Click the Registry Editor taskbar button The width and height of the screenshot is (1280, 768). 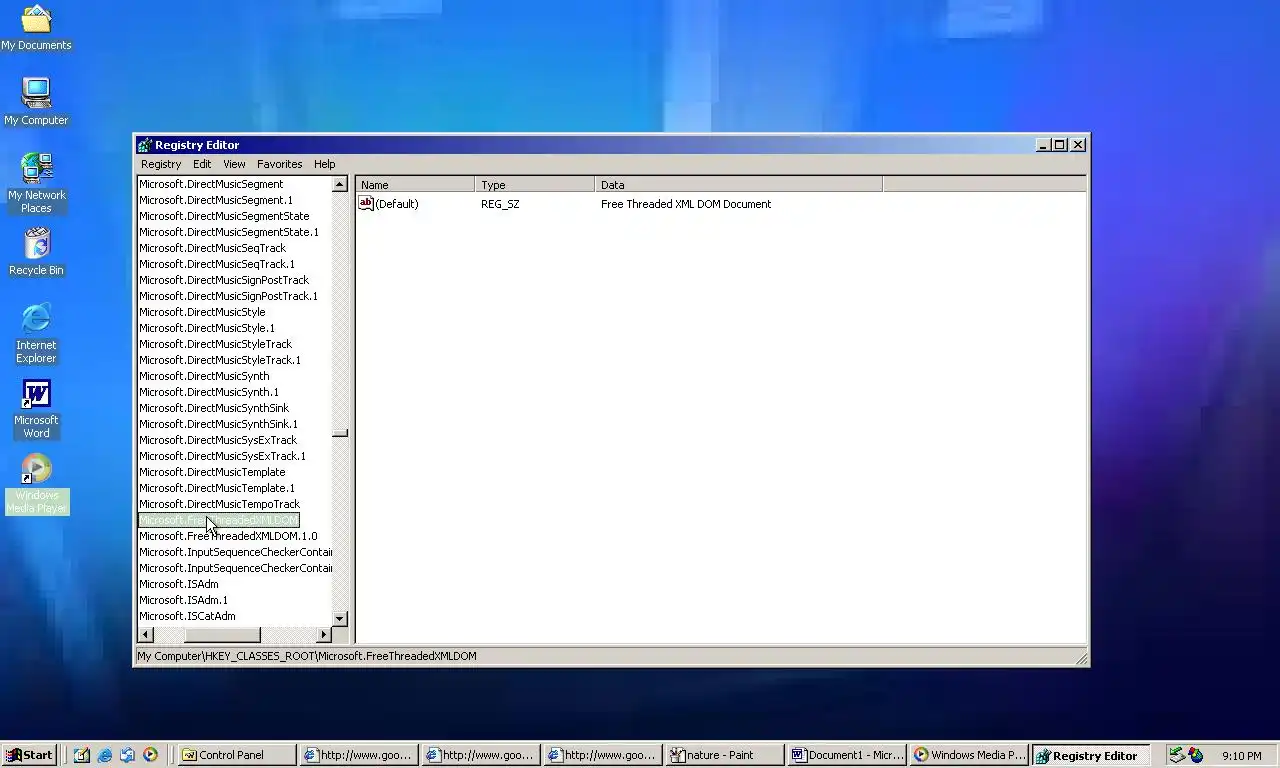[1091, 755]
